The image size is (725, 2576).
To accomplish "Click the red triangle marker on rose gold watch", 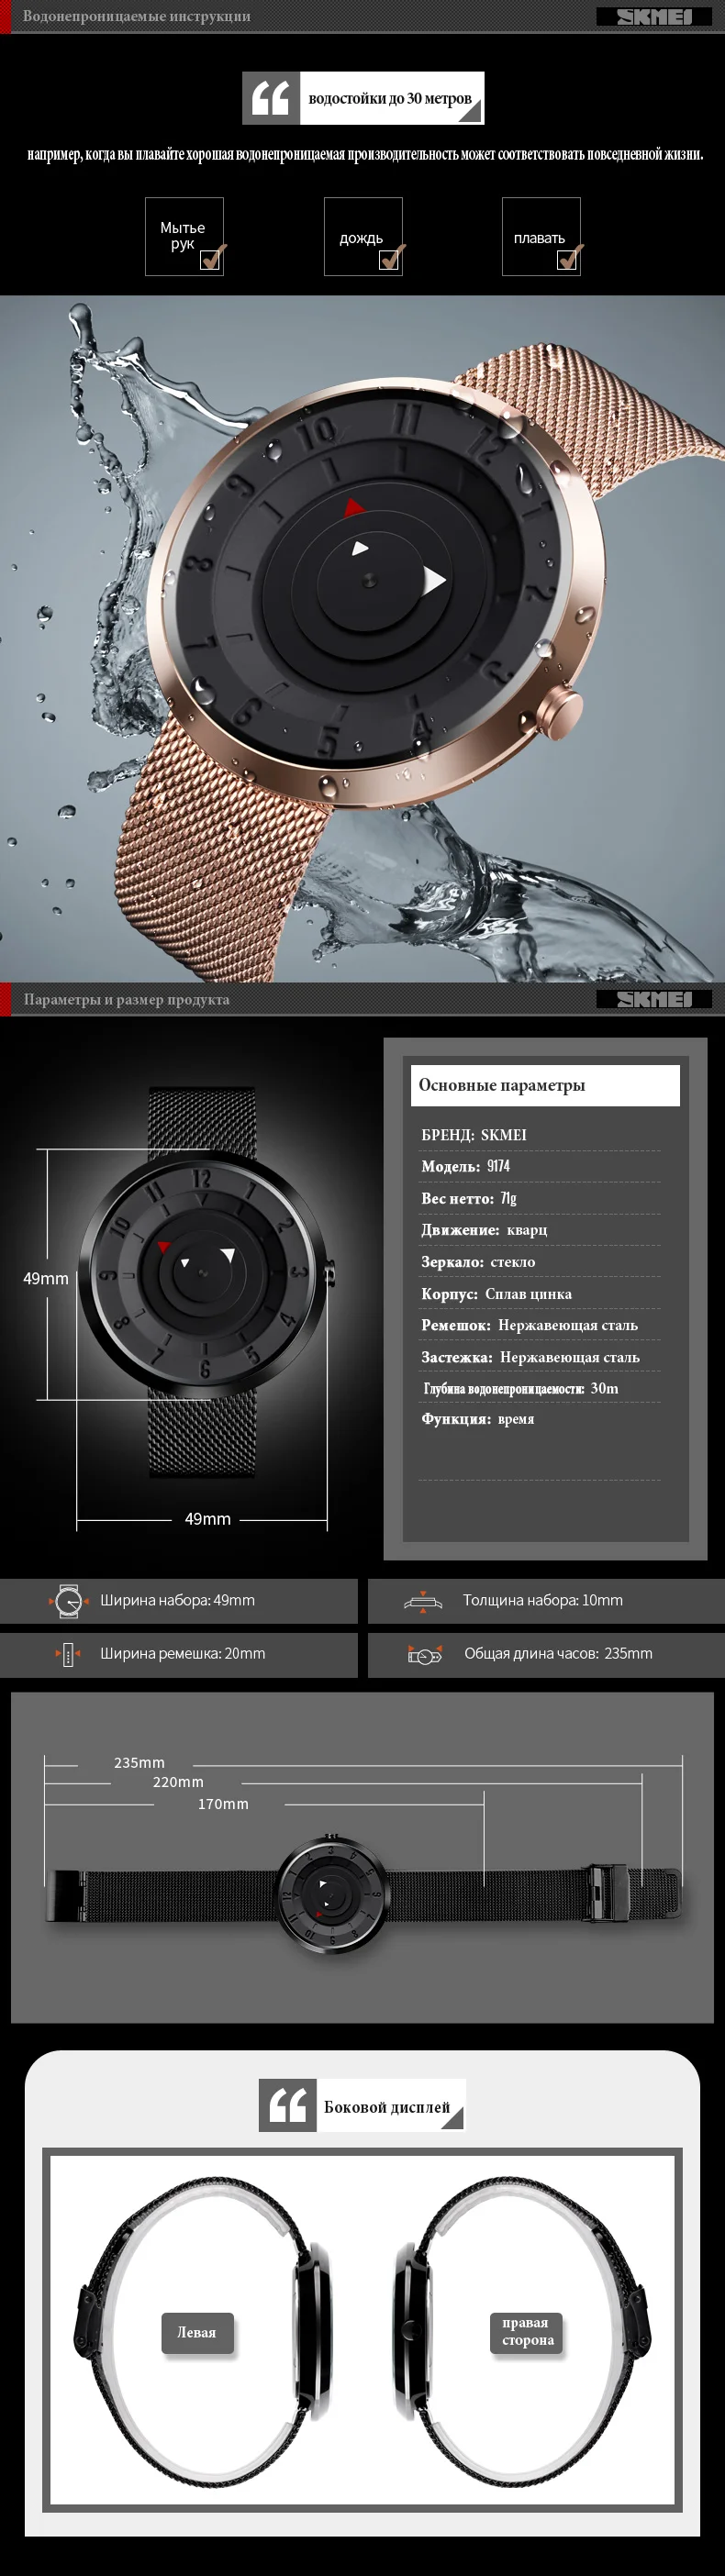I will click(354, 508).
